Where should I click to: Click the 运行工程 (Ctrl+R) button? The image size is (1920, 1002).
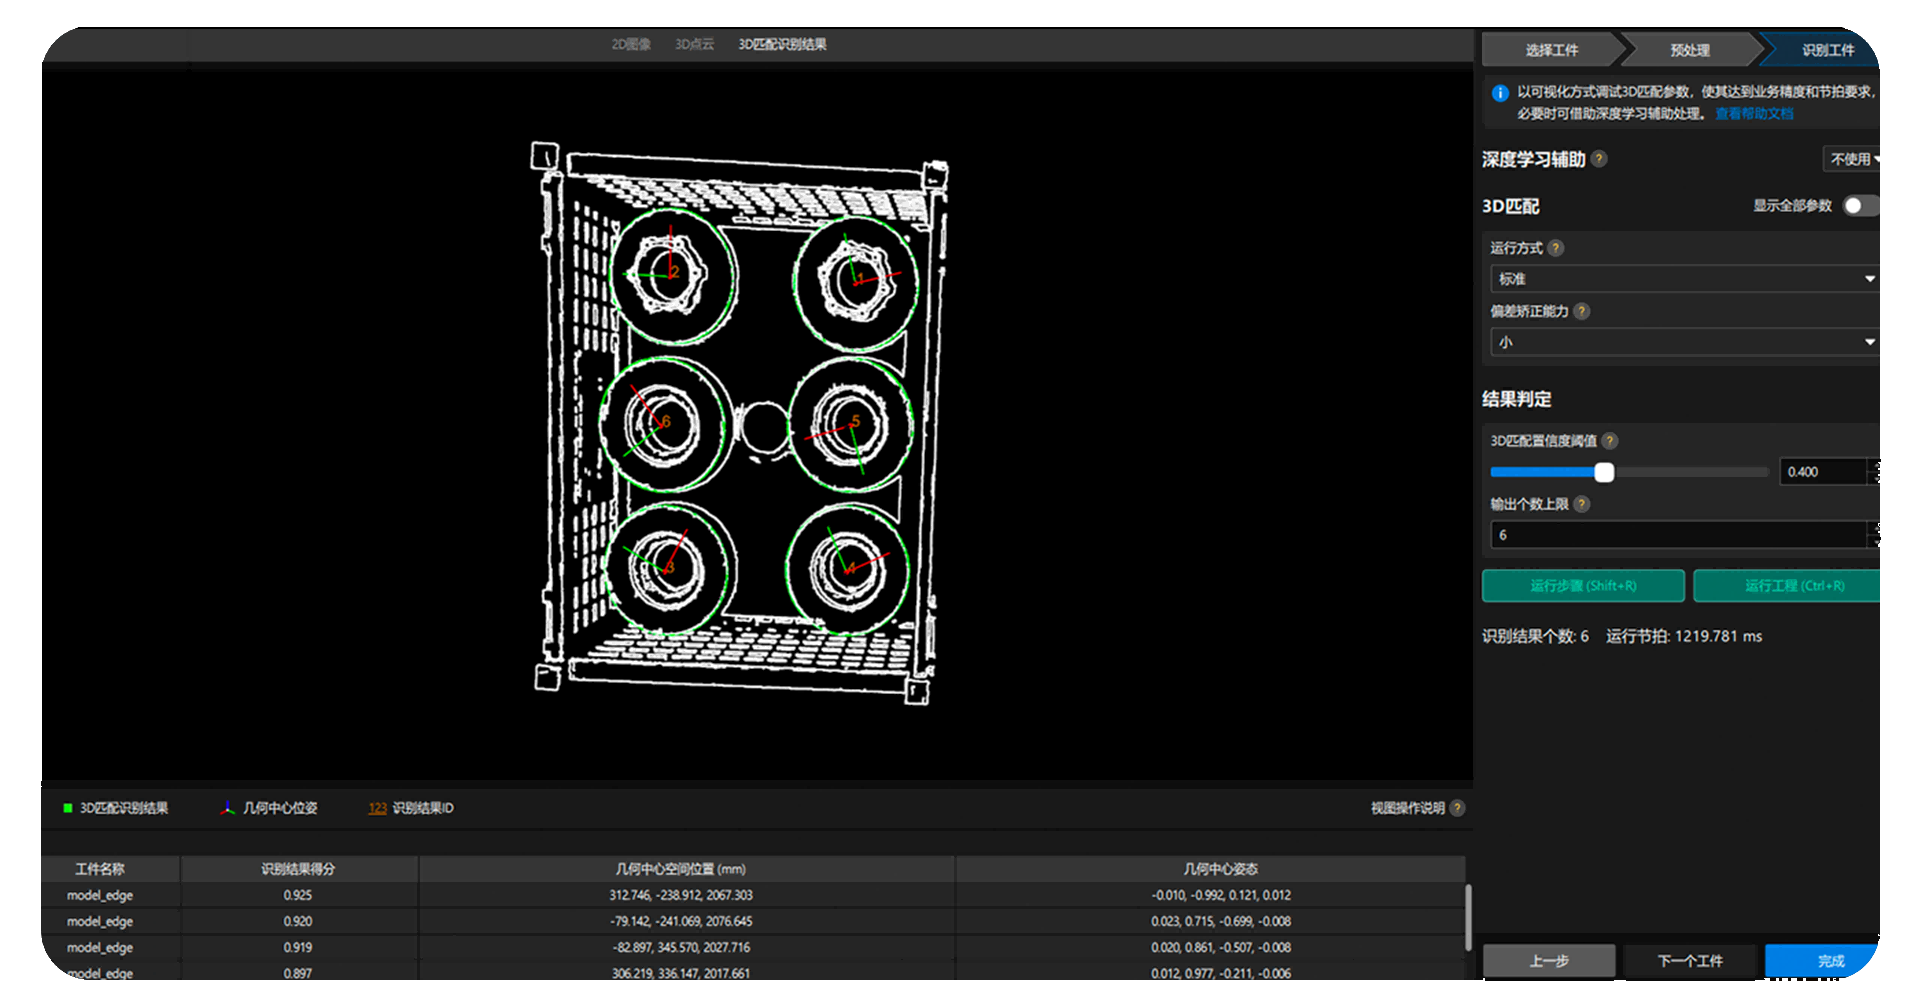pyautogui.click(x=1787, y=586)
